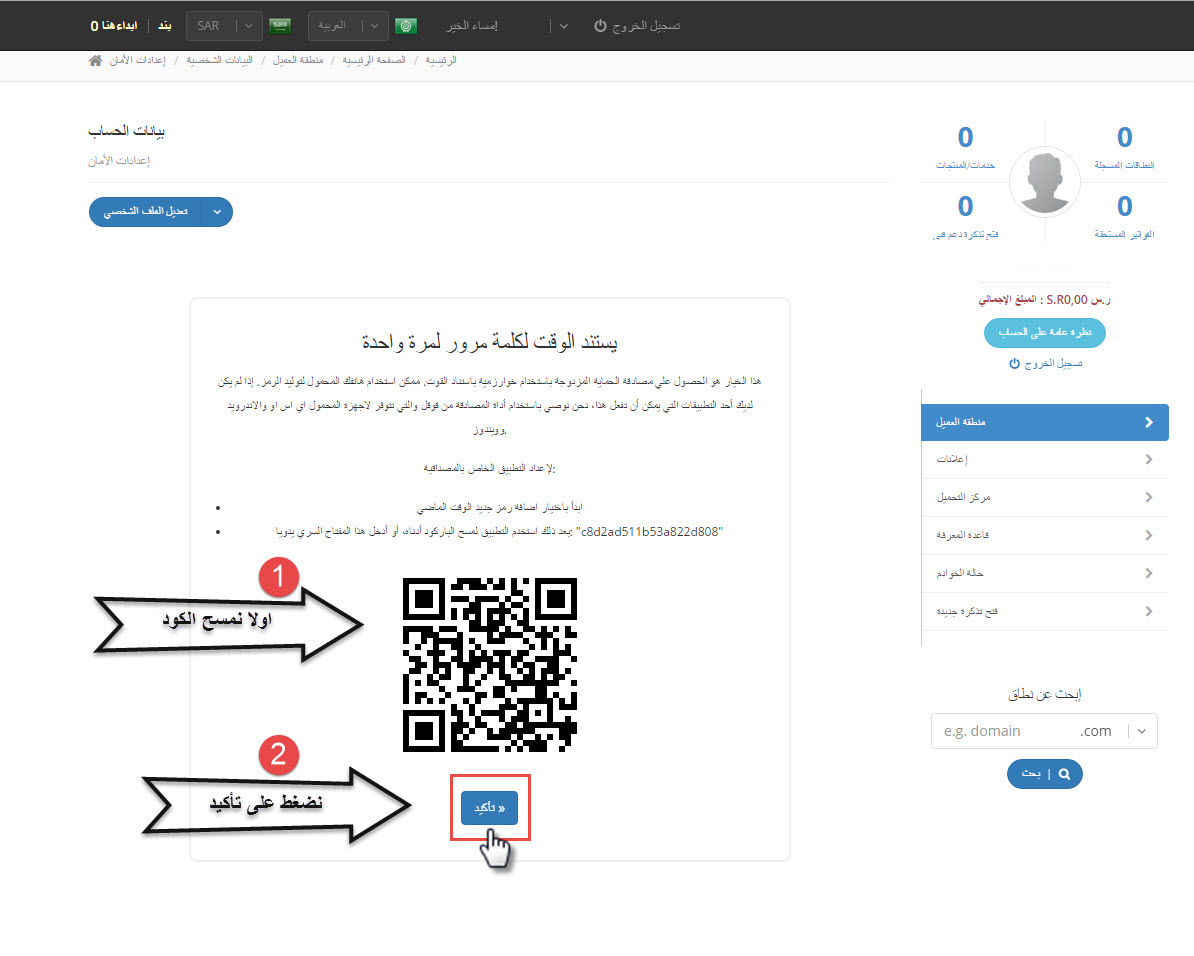The image size is (1194, 956).
Task: Click the green Arabic language flag icon
Action: click(x=406, y=26)
